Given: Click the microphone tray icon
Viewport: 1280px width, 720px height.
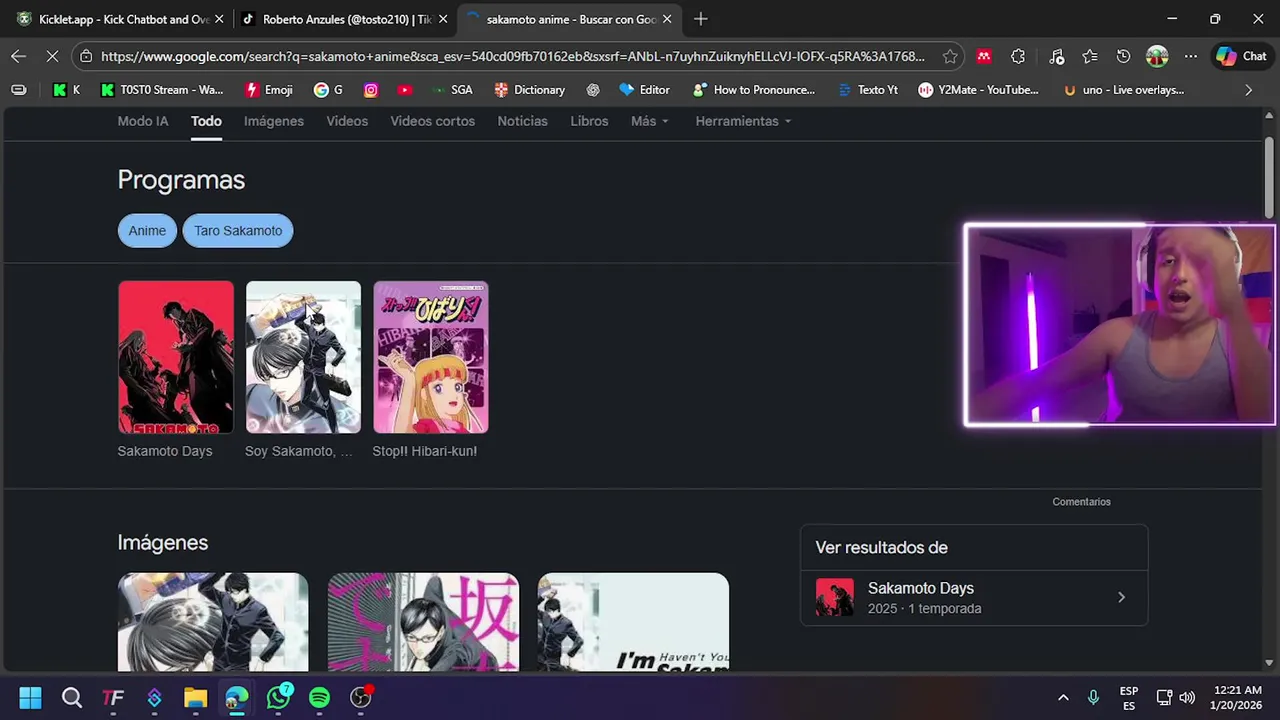Looking at the screenshot, I should (x=1093, y=697).
